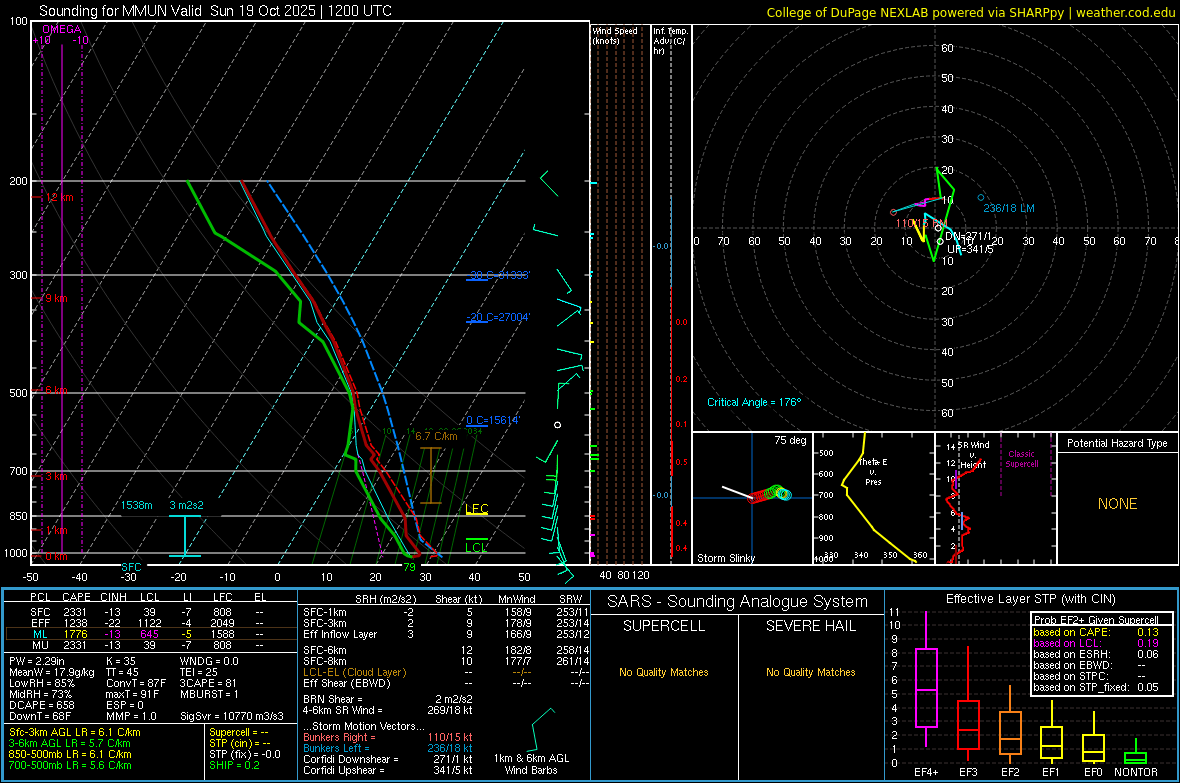This screenshot has height=783, width=1180.
Task: Click the 75 deg slinky tilt value
Action: [790, 440]
